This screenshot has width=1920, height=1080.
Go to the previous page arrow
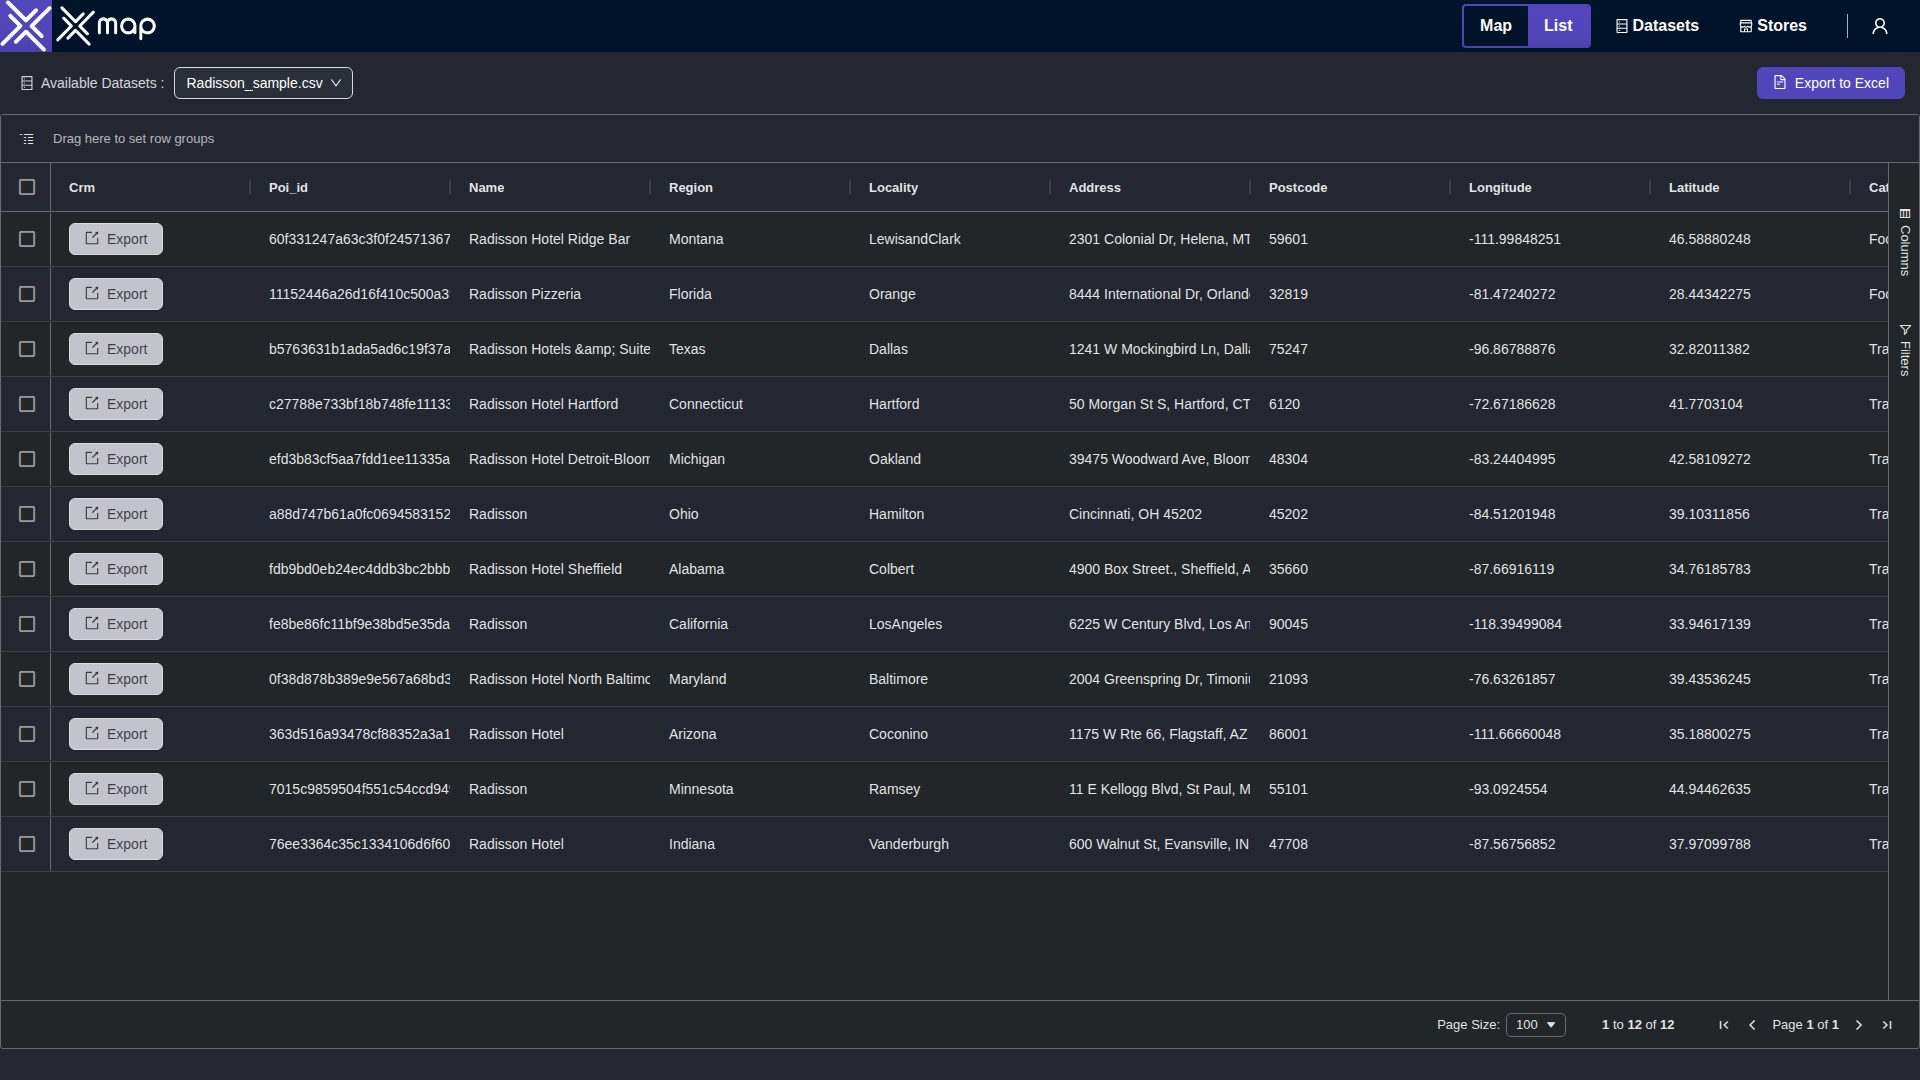click(x=1752, y=1025)
